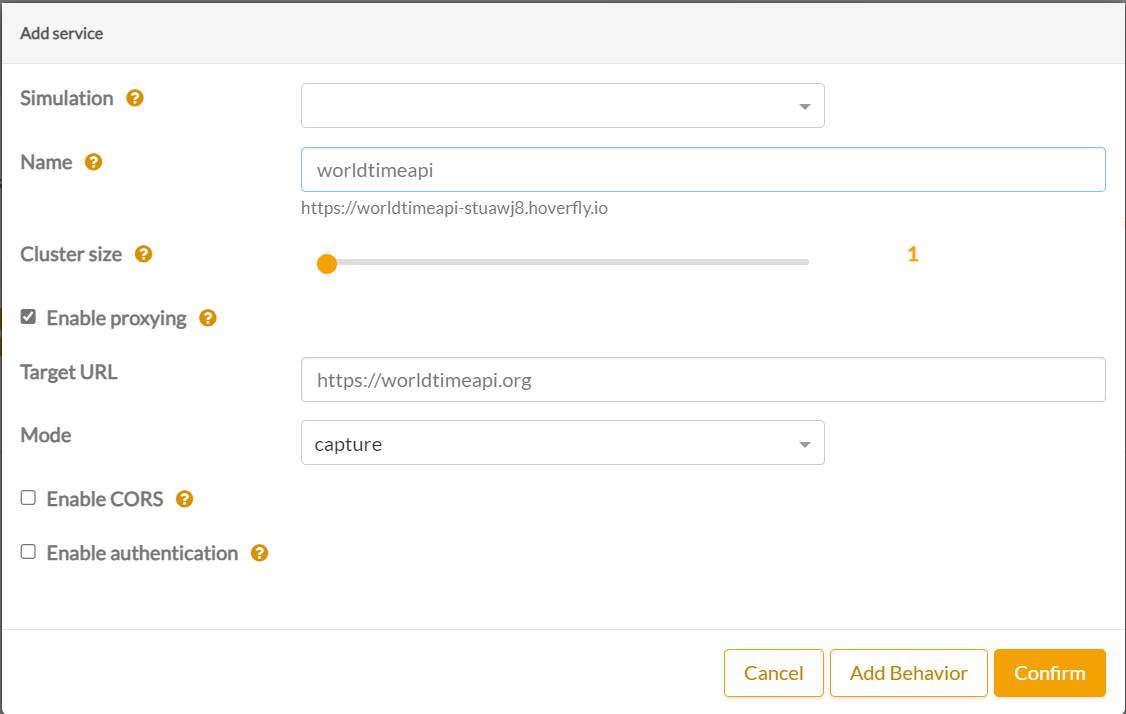Viewport: 1126px width, 714px height.
Task: Uncheck the Enable proxying checkbox
Action: point(29,317)
